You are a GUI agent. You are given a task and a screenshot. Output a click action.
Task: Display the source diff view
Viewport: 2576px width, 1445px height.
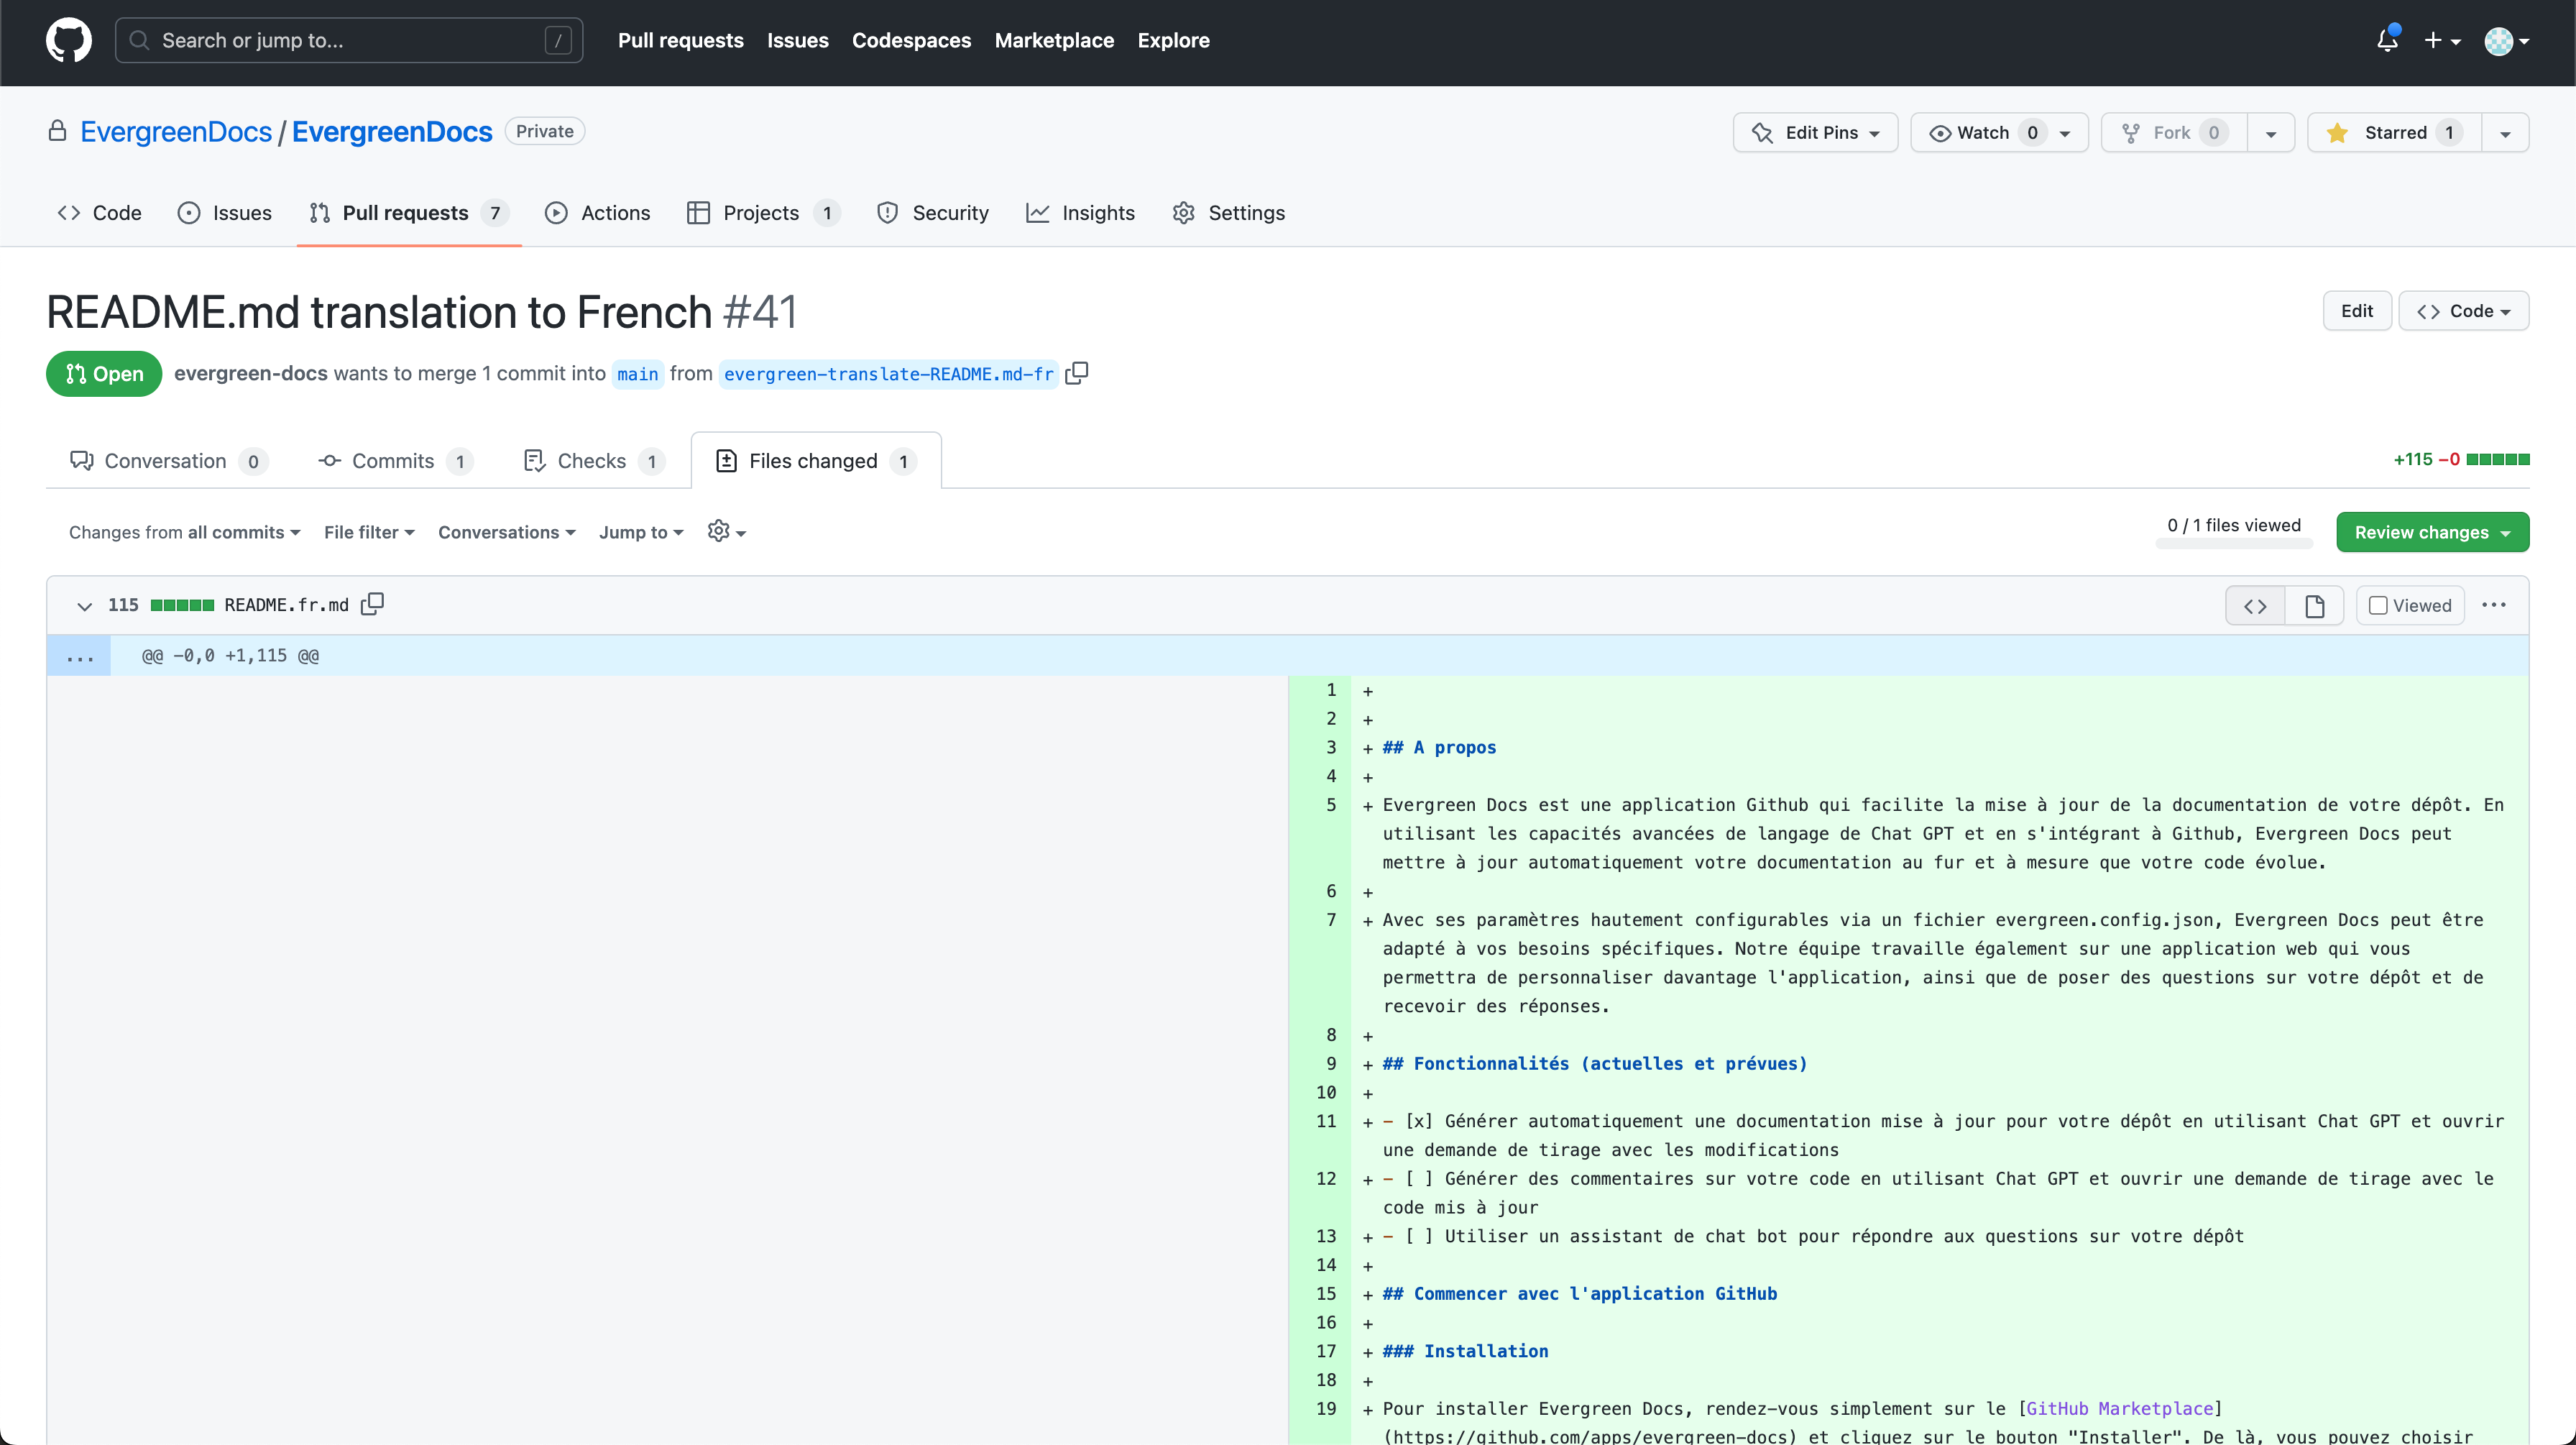[2255, 605]
